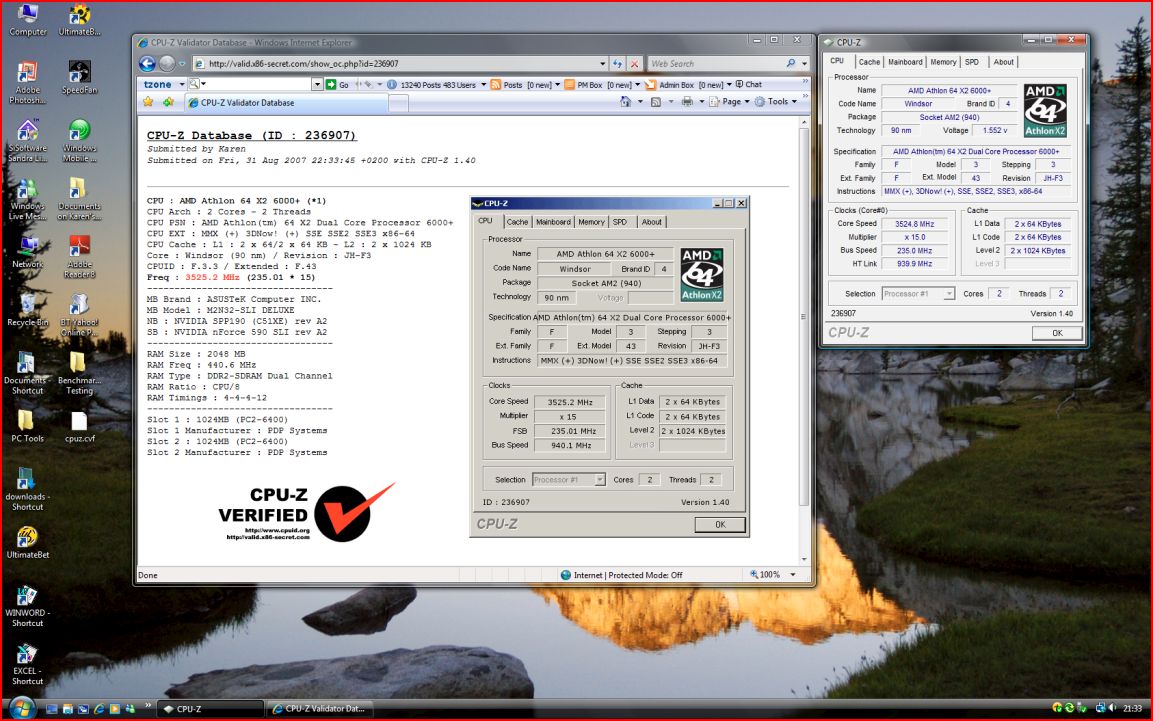
Task: Refresh the page using address bar icon
Action: (x=617, y=63)
